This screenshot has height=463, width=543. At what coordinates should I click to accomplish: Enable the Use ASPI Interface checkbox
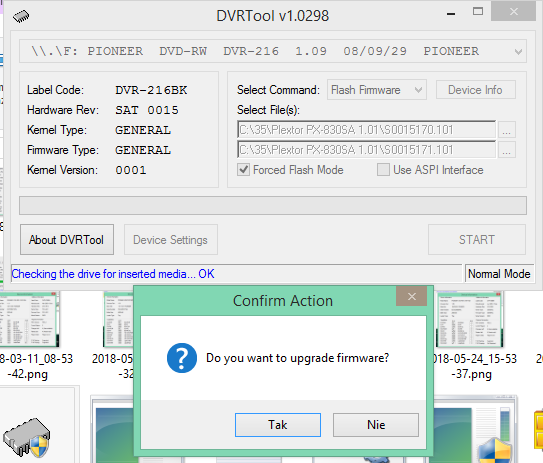pyautogui.click(x=383, y=170)
